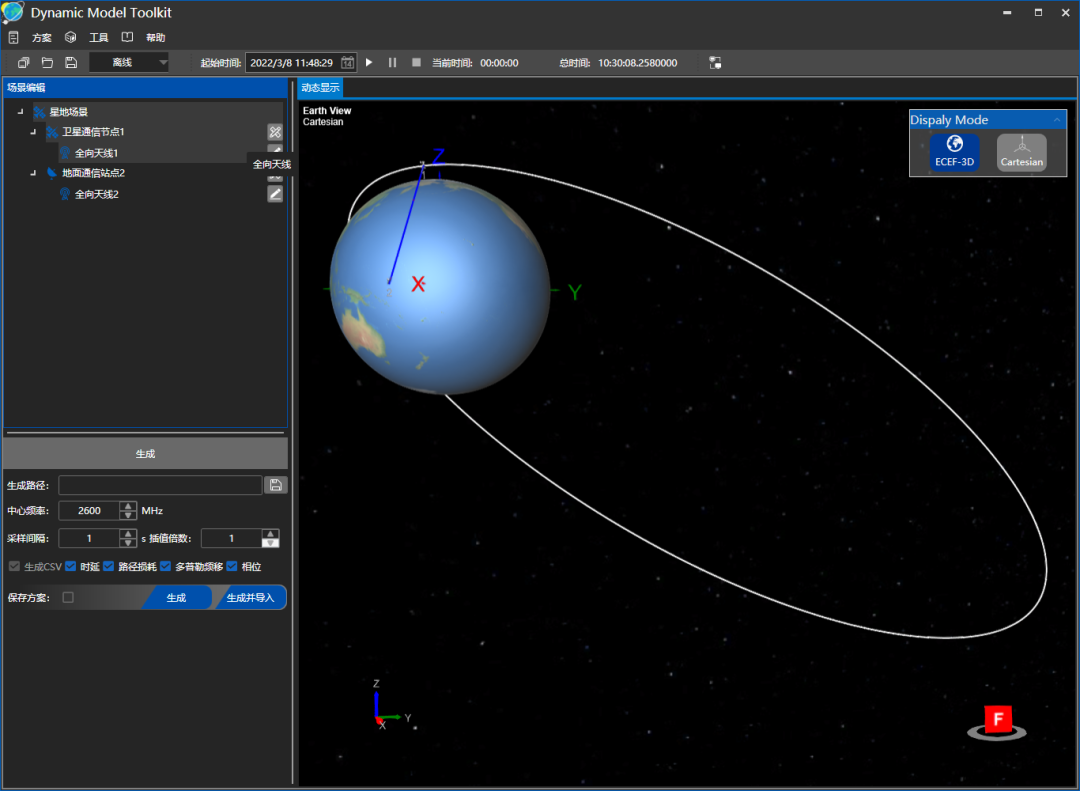Click the stop playback button
Viewport: 1080px width, 791px height.
416,63
